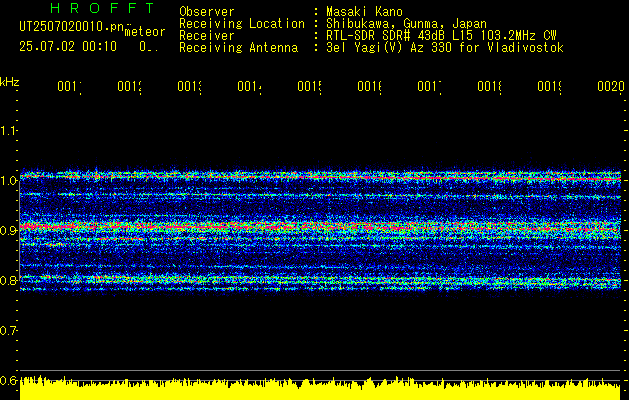Click the 0.7 frequency axis label
This screenshot has height=400, width=629.
coord(8,330)
